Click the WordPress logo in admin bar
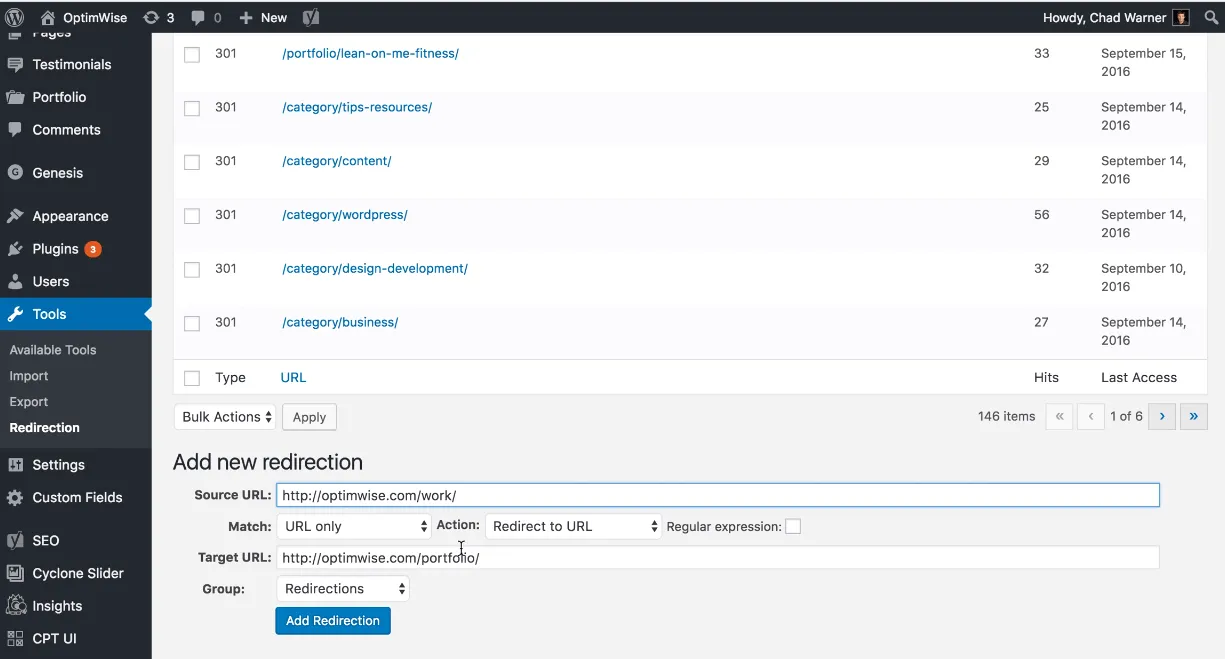The image size is (1225, 659). 14,17
